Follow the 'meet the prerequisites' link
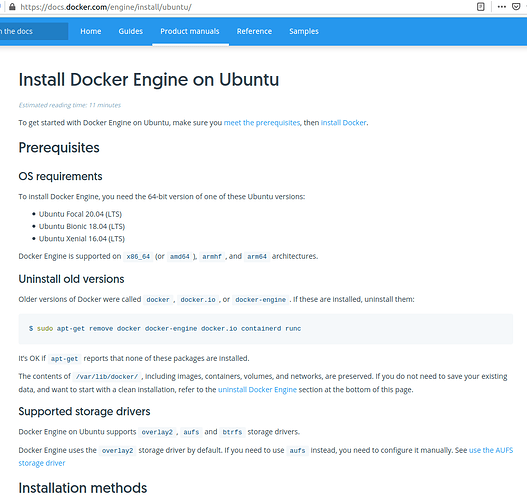 pos(262,123)
